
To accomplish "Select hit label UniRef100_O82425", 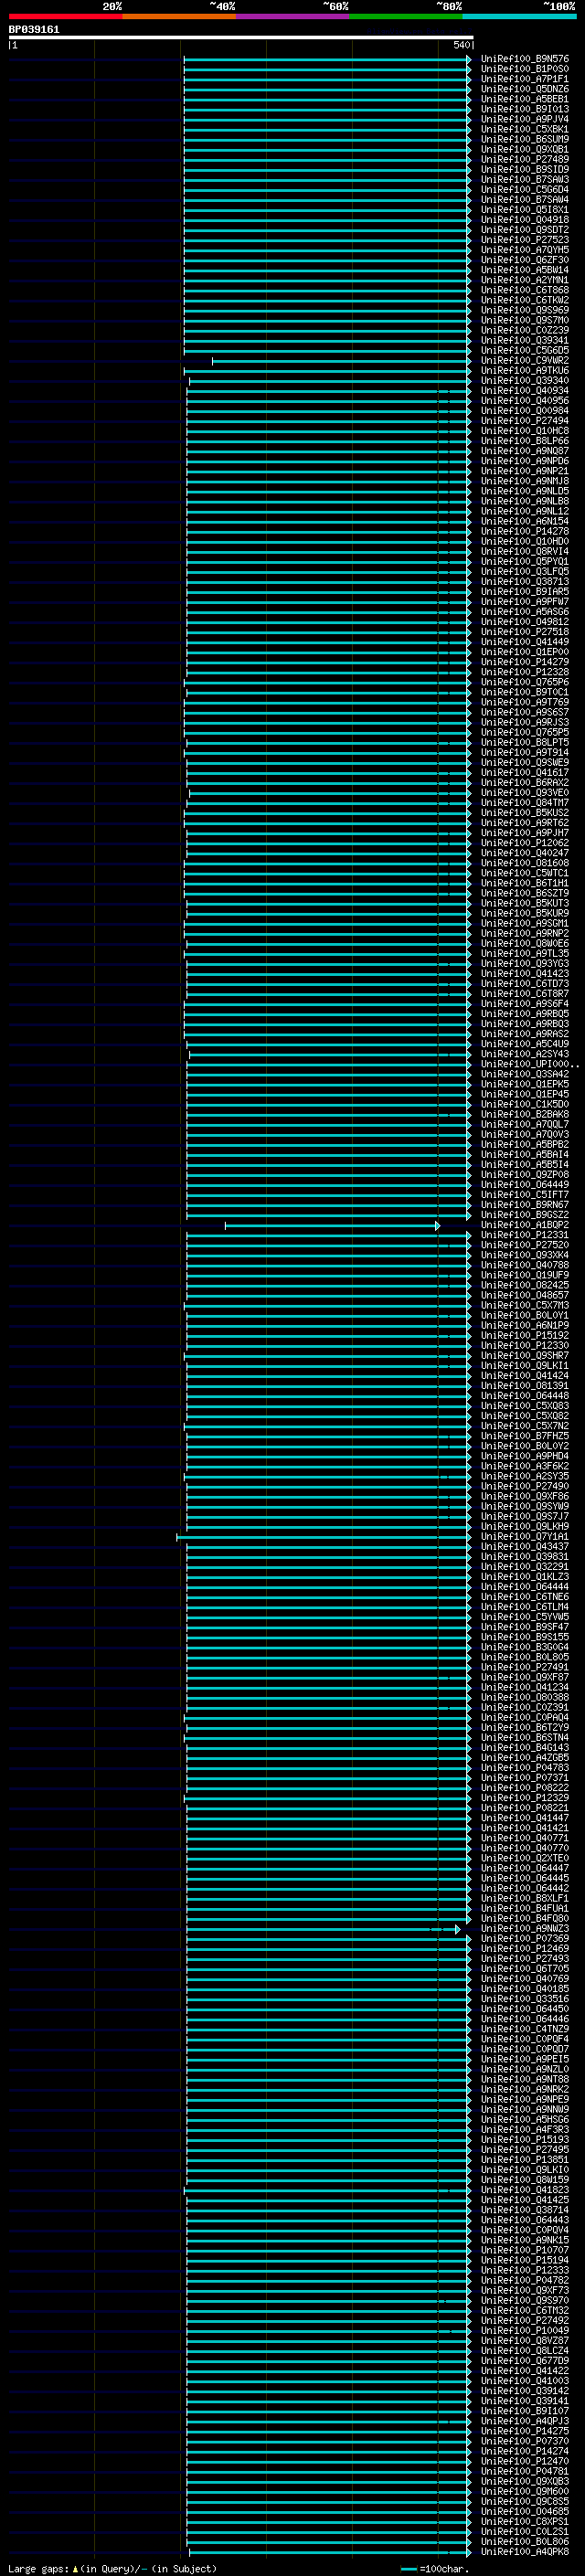I will pos(525,1285).
